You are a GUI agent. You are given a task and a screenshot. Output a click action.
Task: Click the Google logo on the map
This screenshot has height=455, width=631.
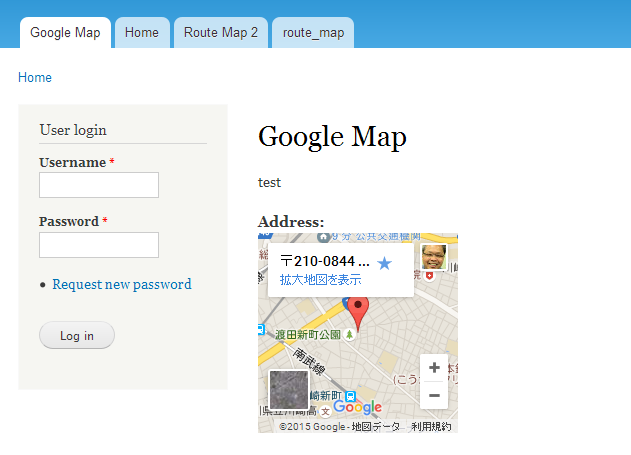[x=358, y=407]
